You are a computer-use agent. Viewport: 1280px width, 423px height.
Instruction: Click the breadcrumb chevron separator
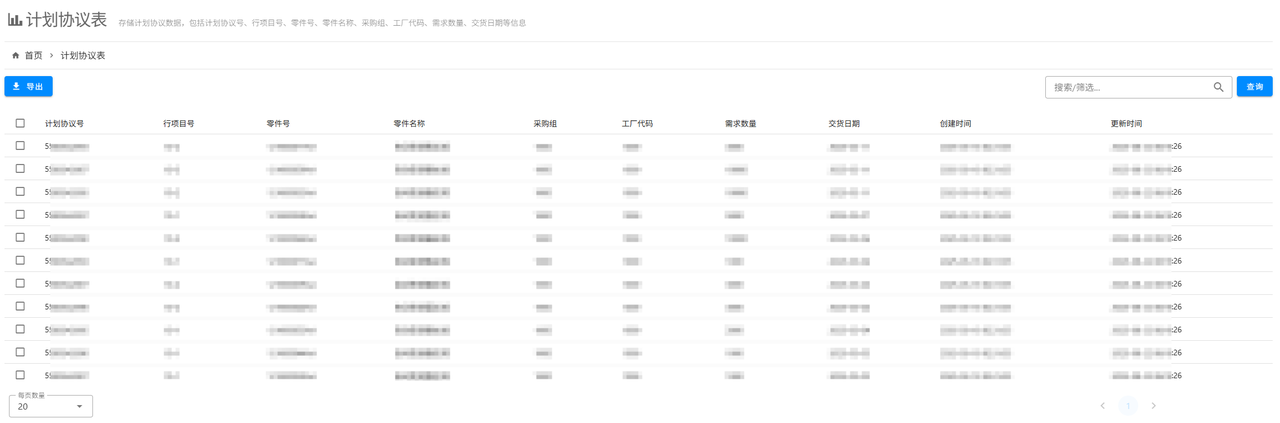[52, 56]
